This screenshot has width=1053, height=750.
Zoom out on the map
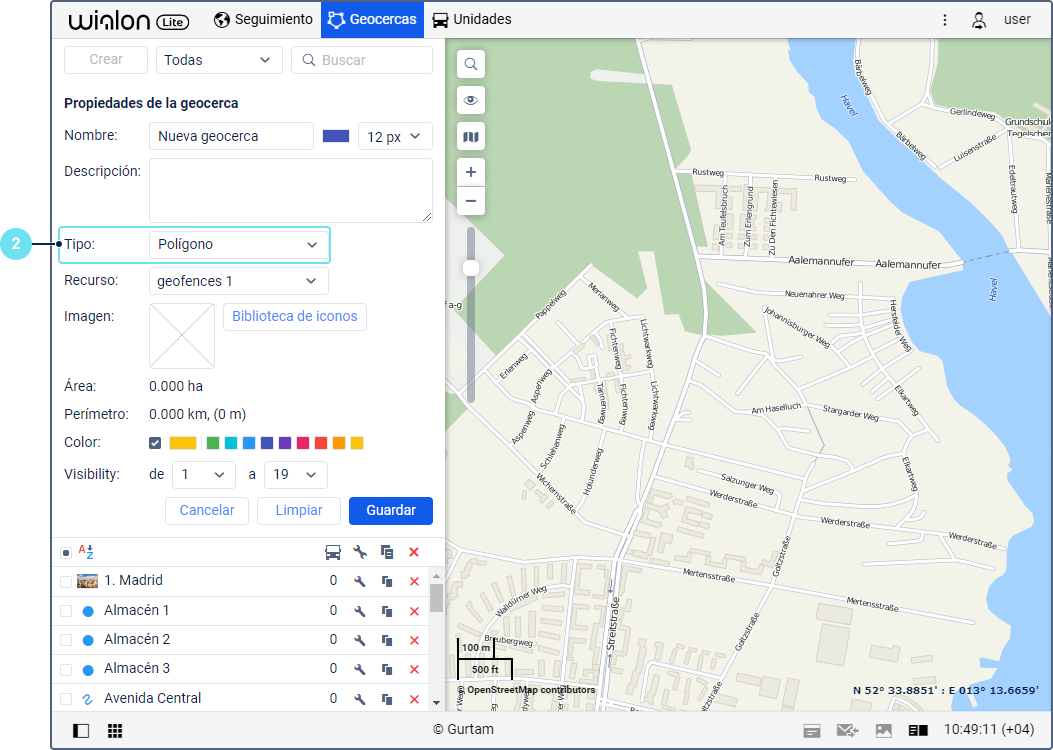point(471,201)
